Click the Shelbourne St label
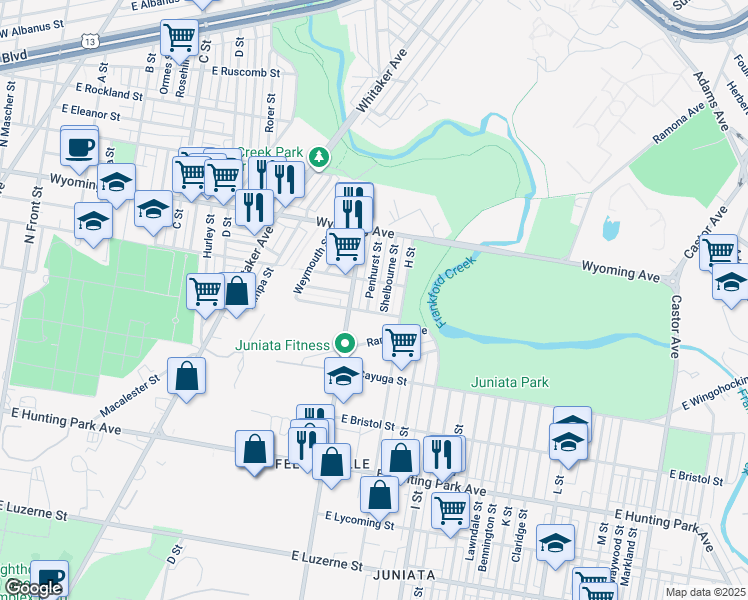Screen dimensions: 748x600 pyautogui.click(x=389, y=279)
